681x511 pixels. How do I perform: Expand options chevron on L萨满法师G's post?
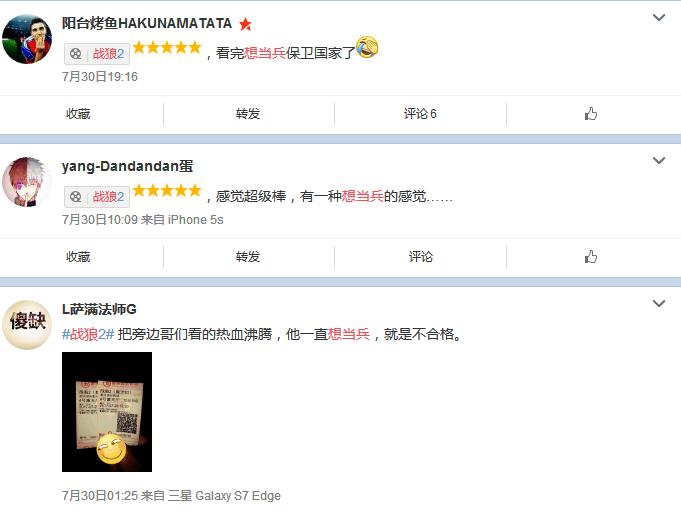[659, 303]
